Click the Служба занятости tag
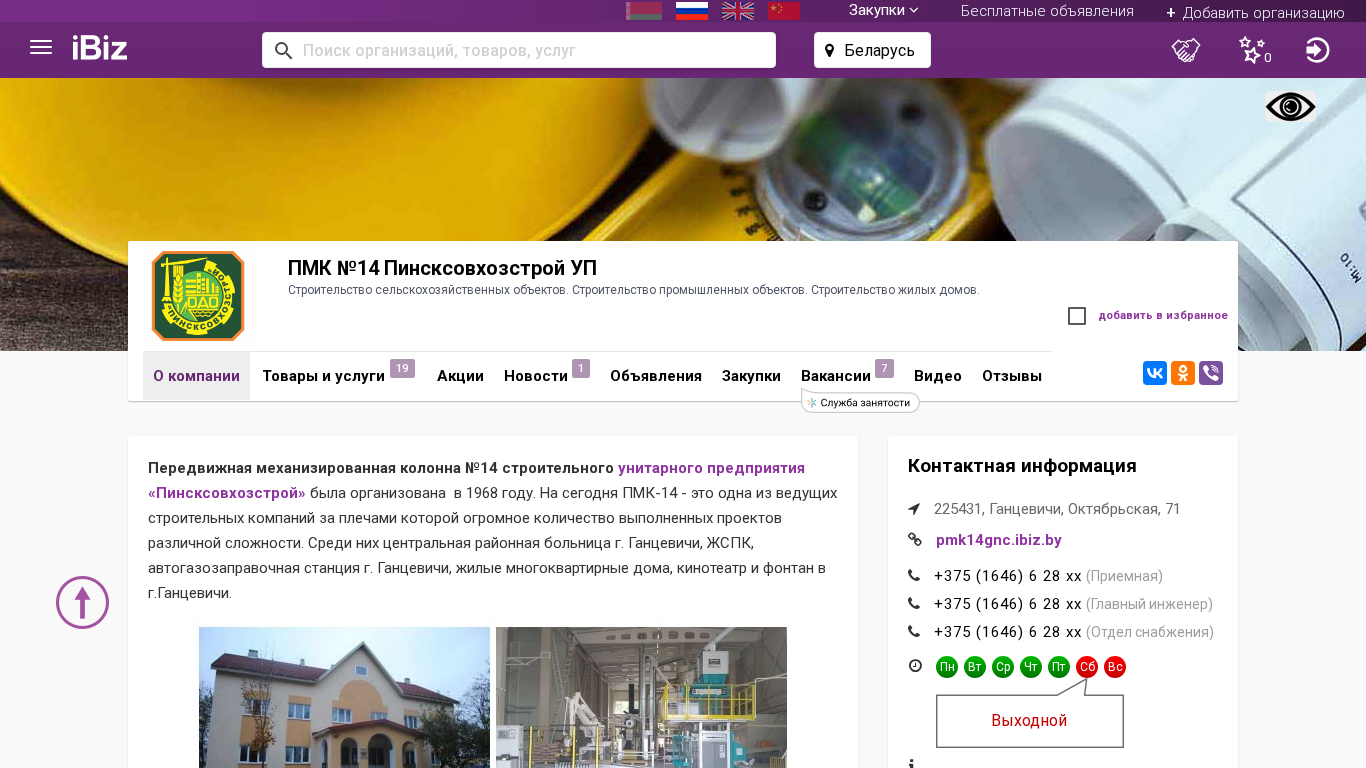 tap(860, 402)
